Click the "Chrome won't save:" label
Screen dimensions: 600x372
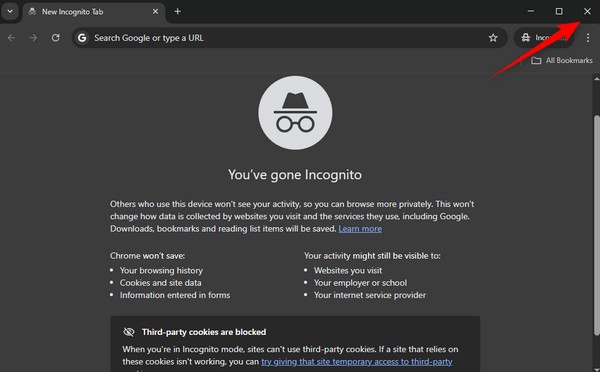point(147,256)
